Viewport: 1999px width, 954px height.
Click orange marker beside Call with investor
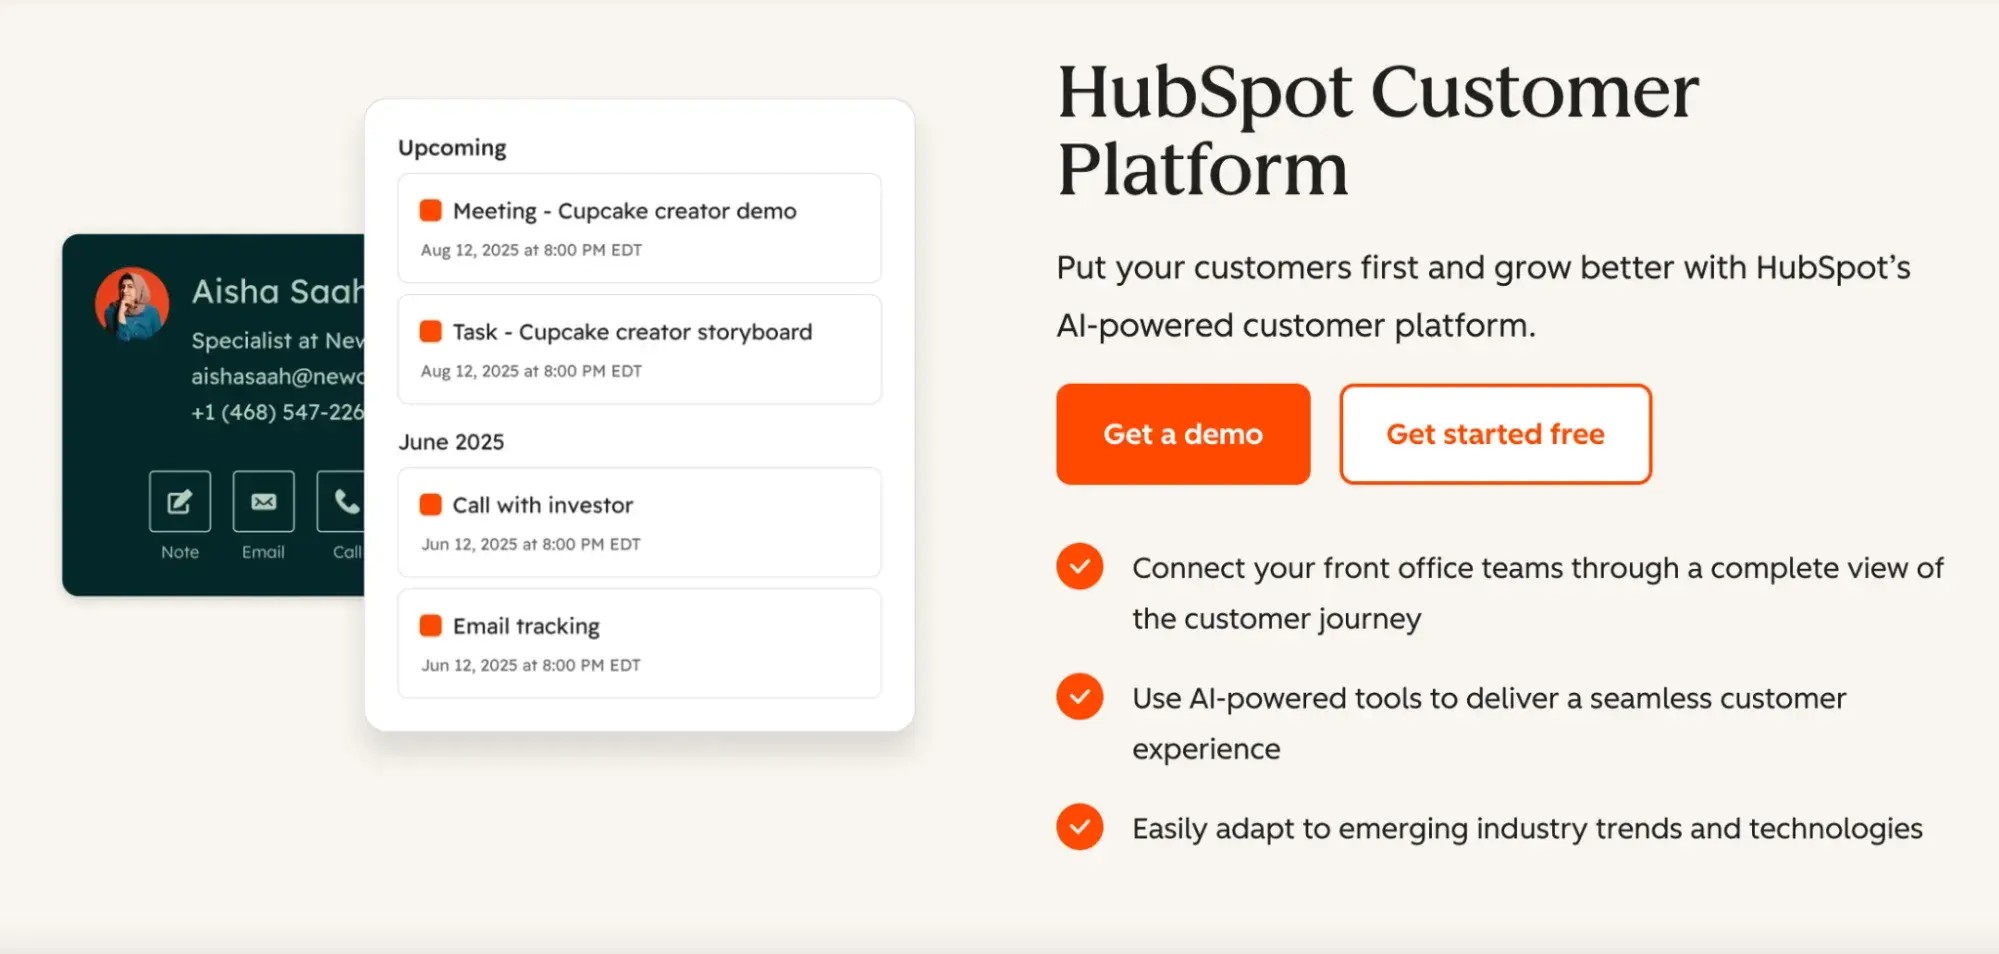[x=430, y=504]
